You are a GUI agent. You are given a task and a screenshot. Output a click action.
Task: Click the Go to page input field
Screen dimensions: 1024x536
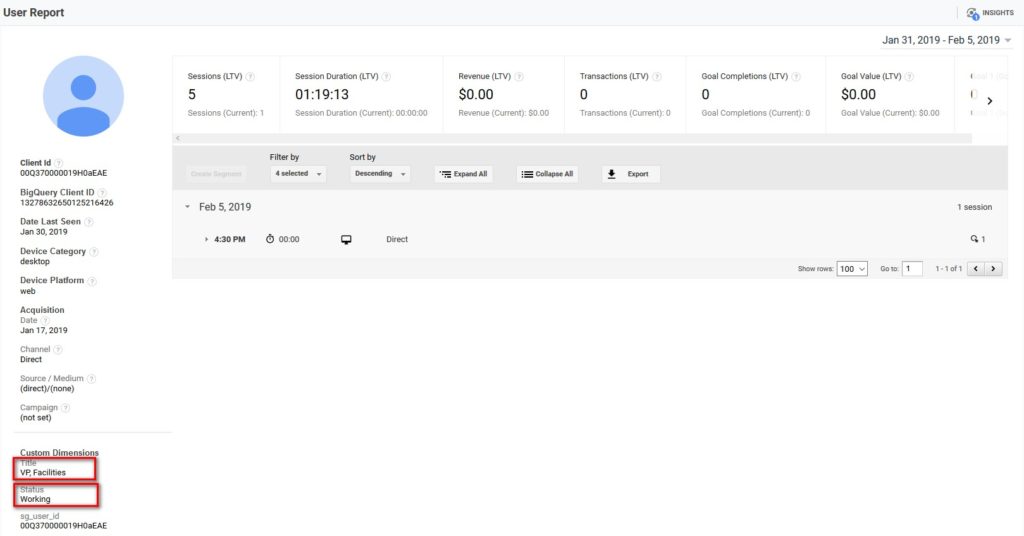(x=912, y=268)
